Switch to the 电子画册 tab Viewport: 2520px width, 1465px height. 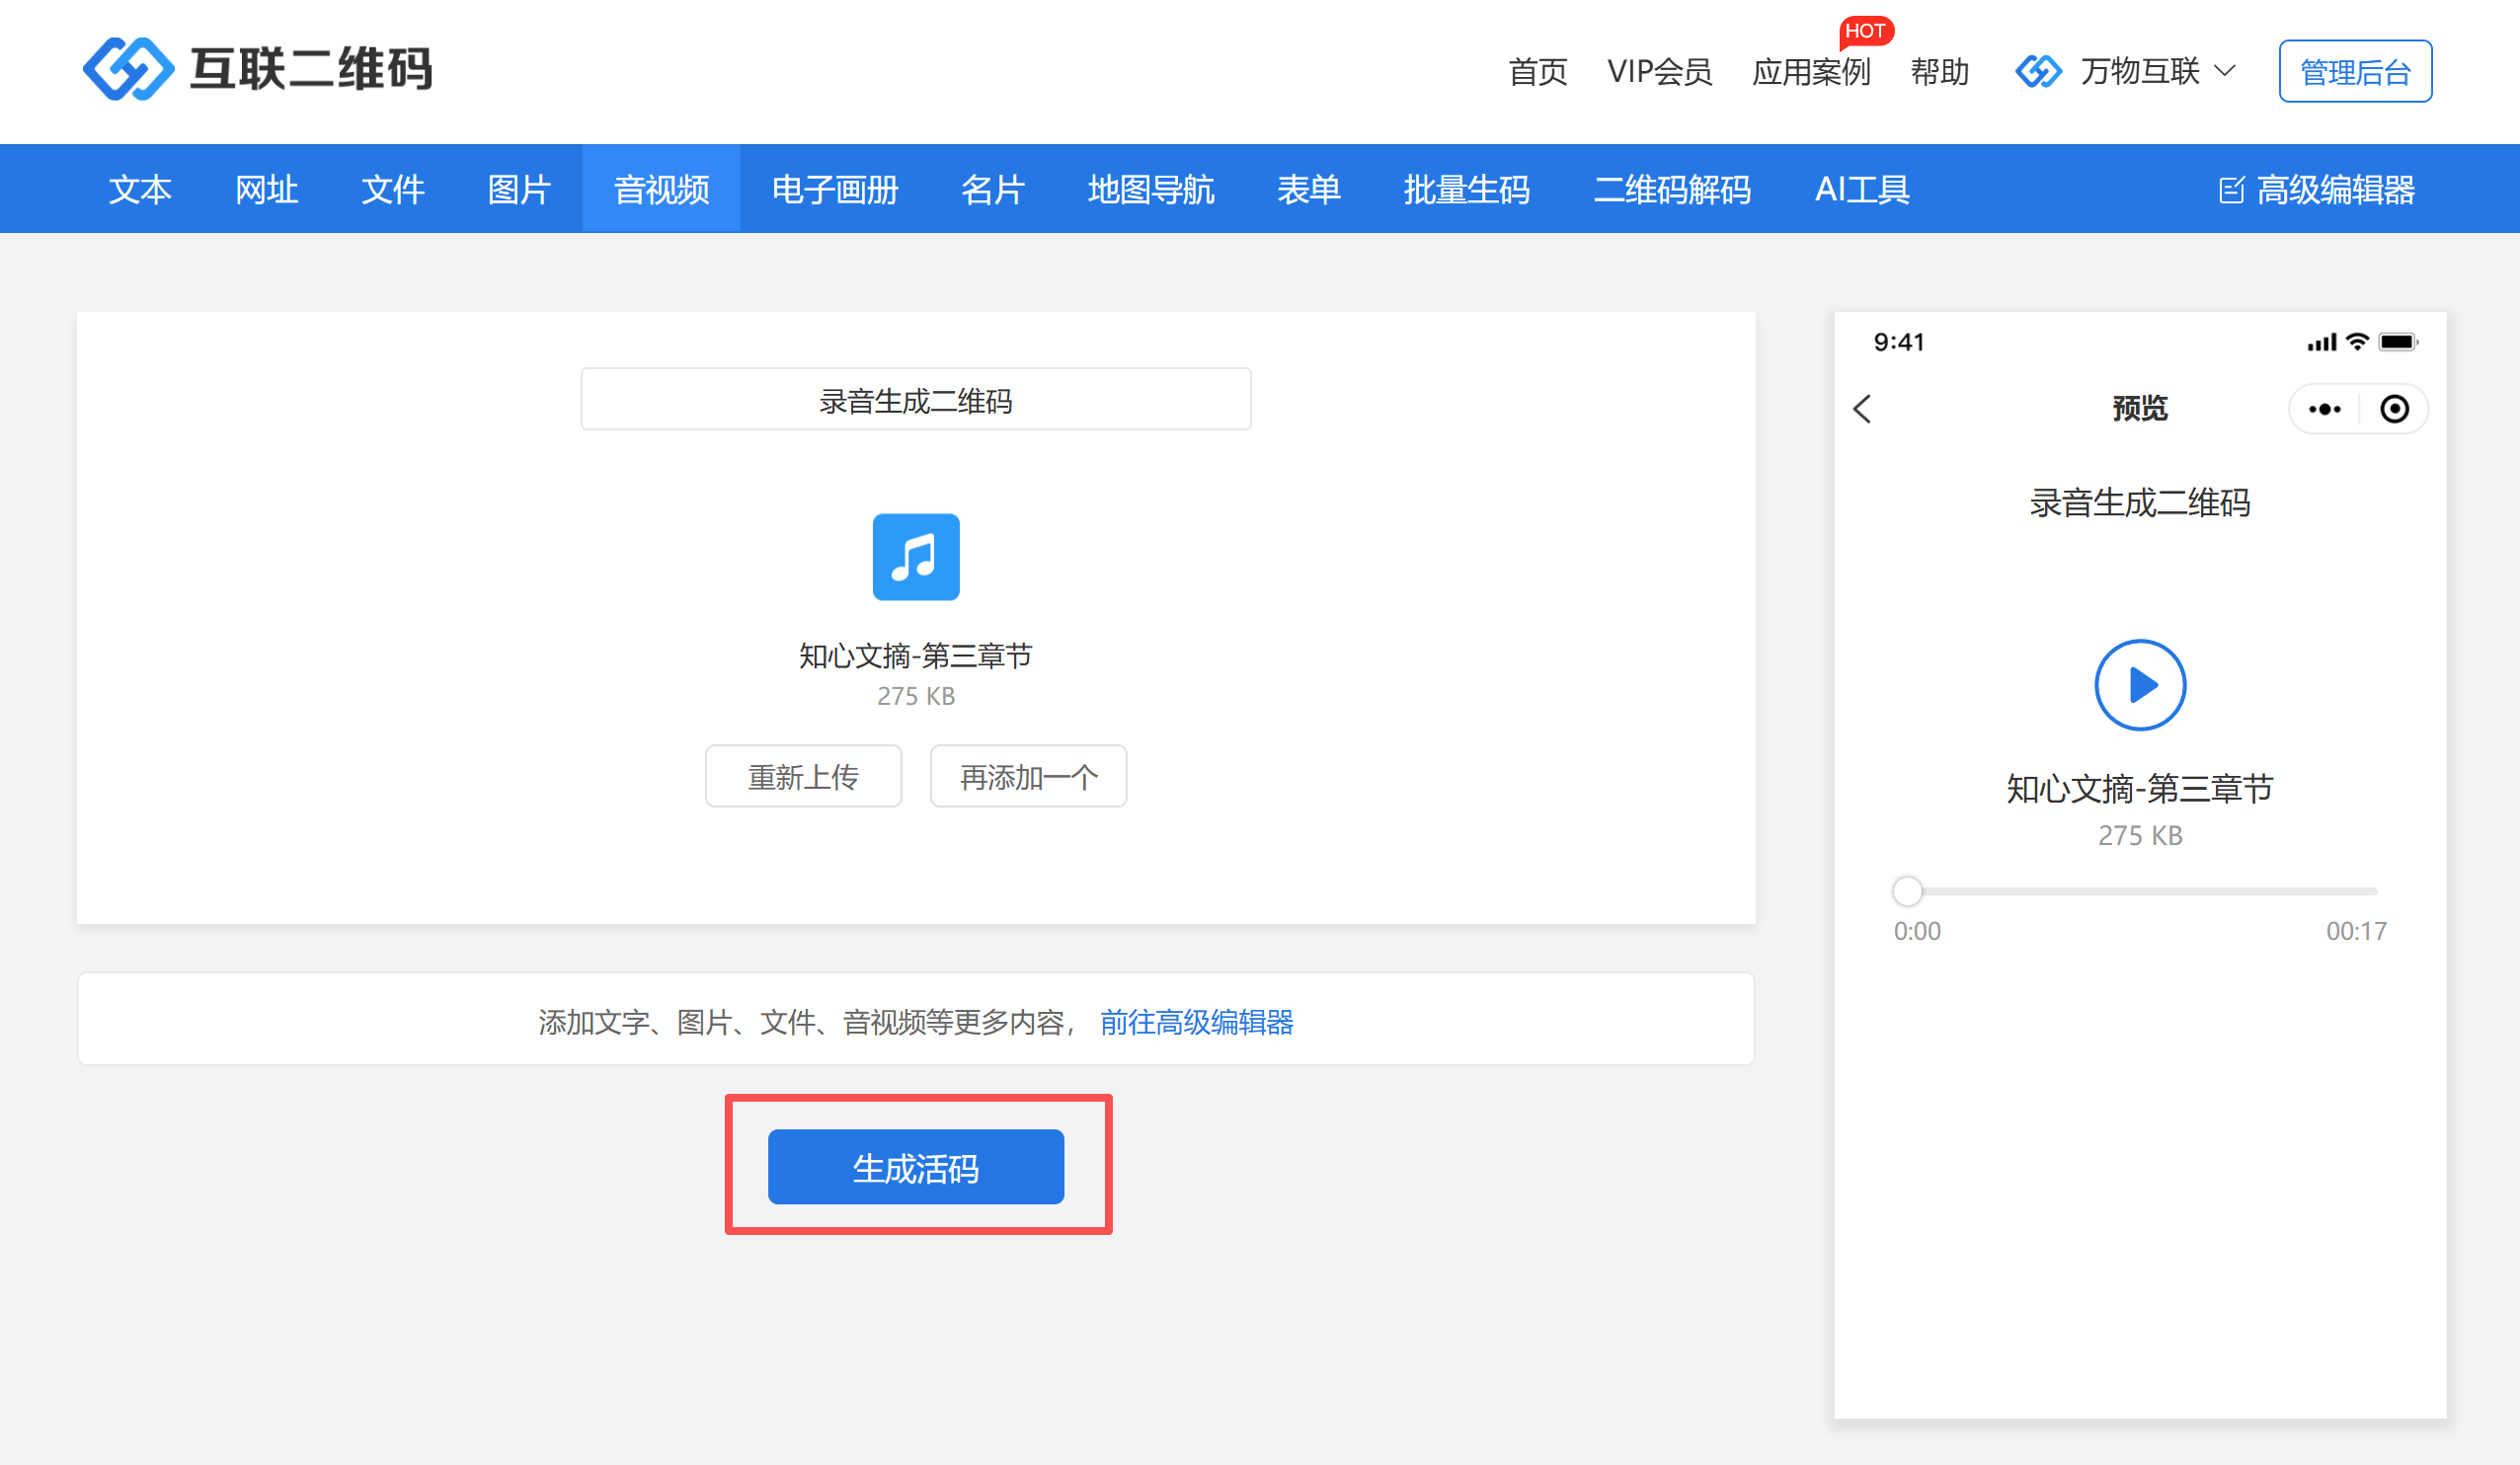pyautogui.click(x=835, y=189)
